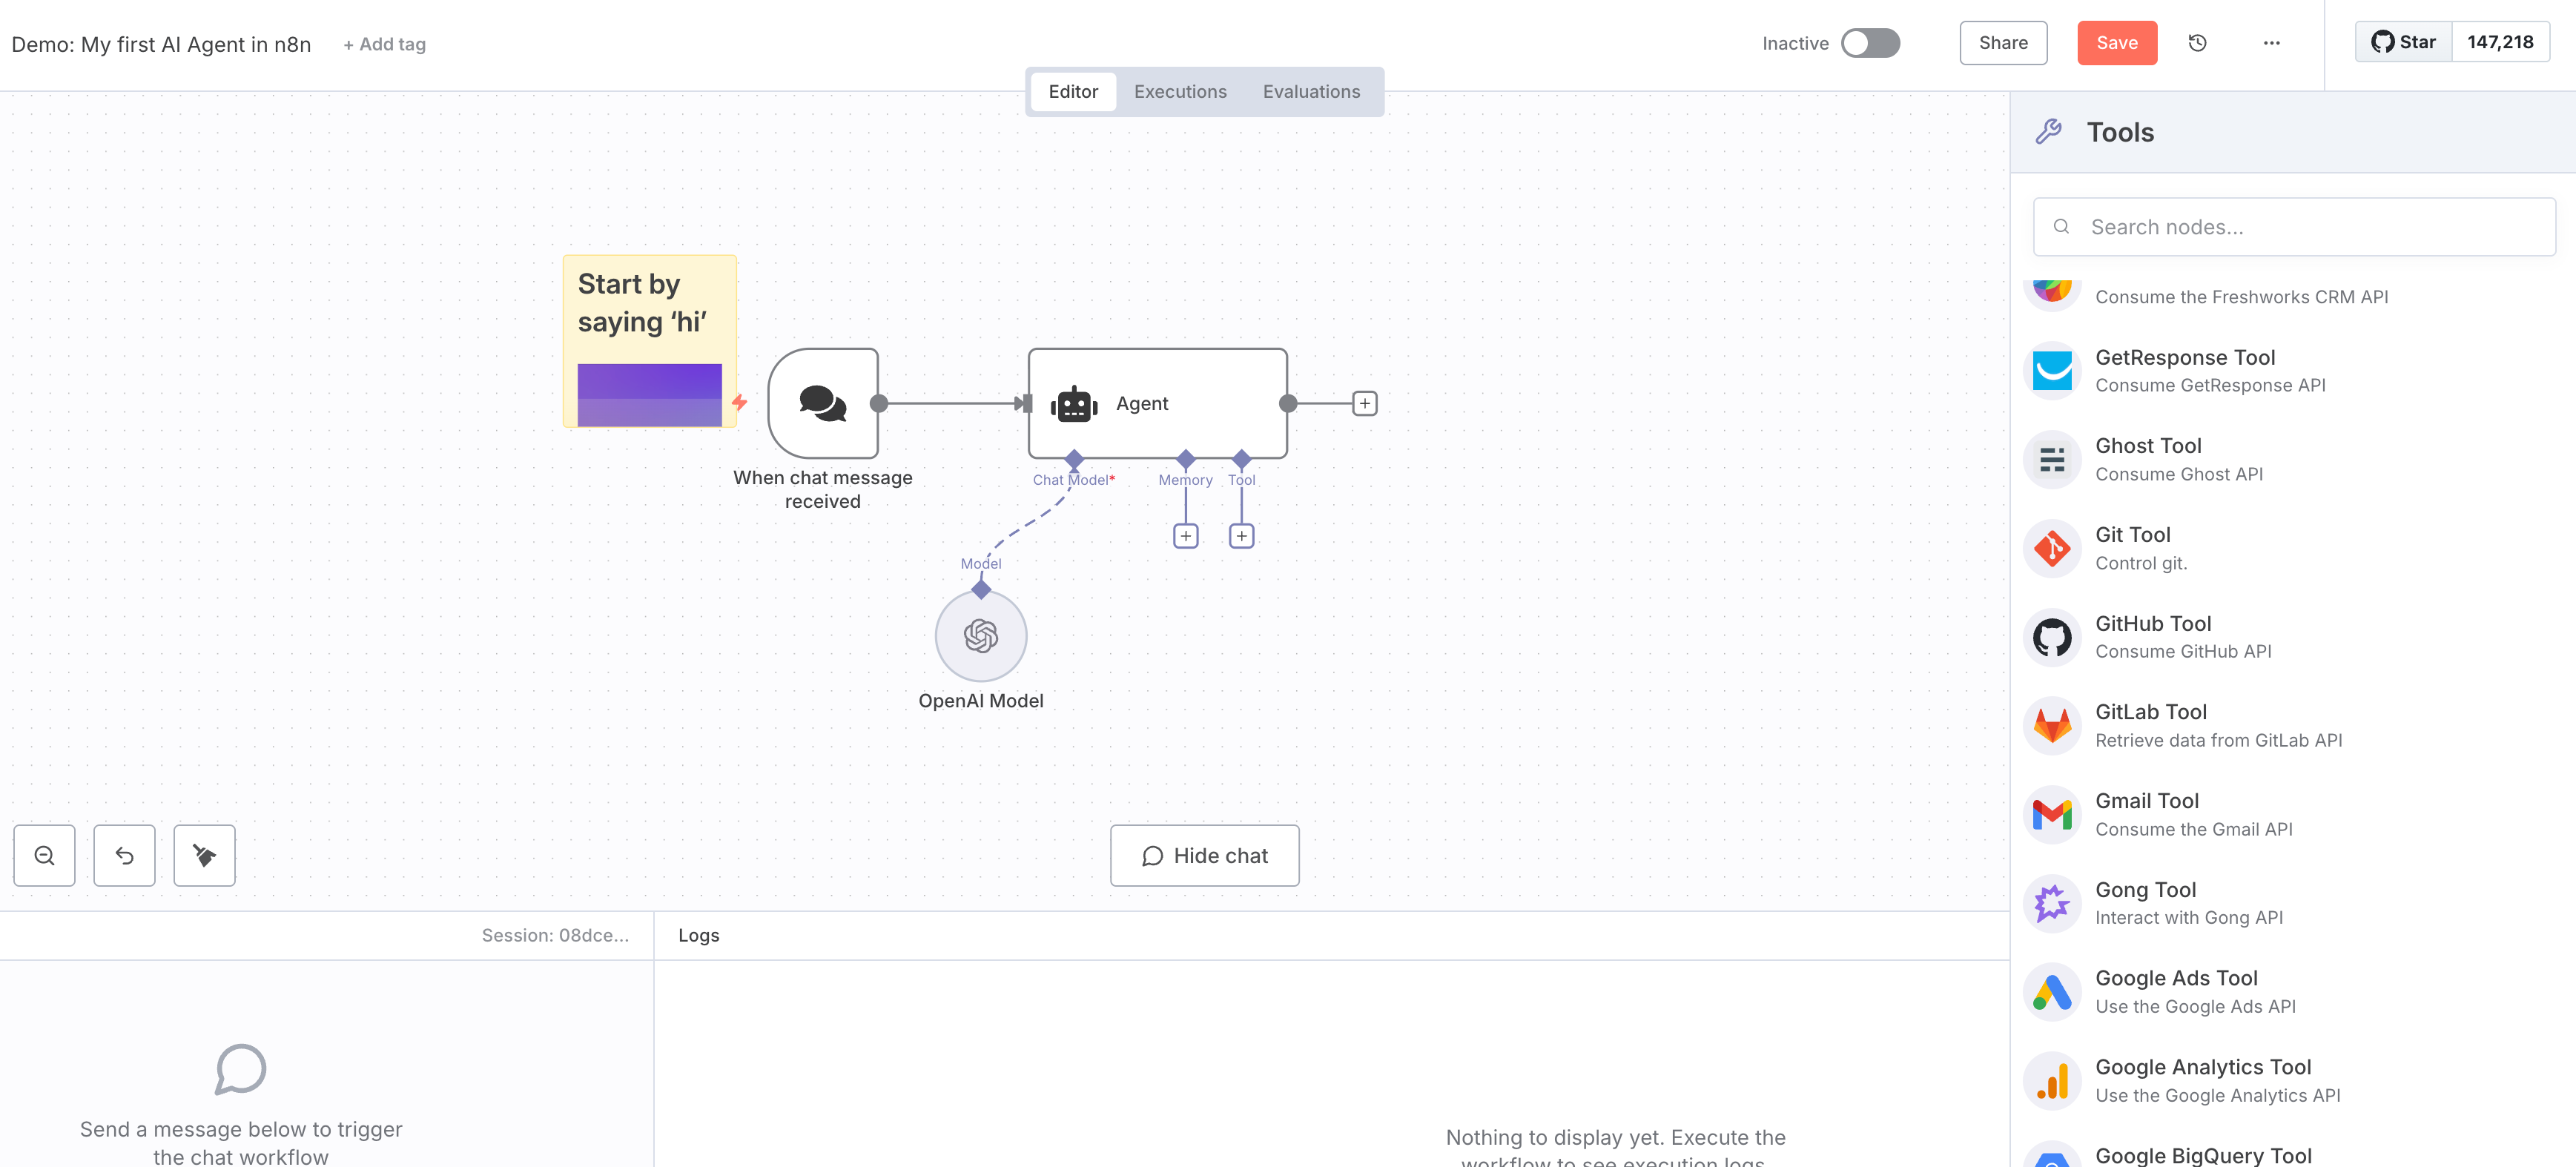Toggle the Inactive workflow switch
The height and width of the screenshot is (1167, 2576).
[x=1869, y=43]
